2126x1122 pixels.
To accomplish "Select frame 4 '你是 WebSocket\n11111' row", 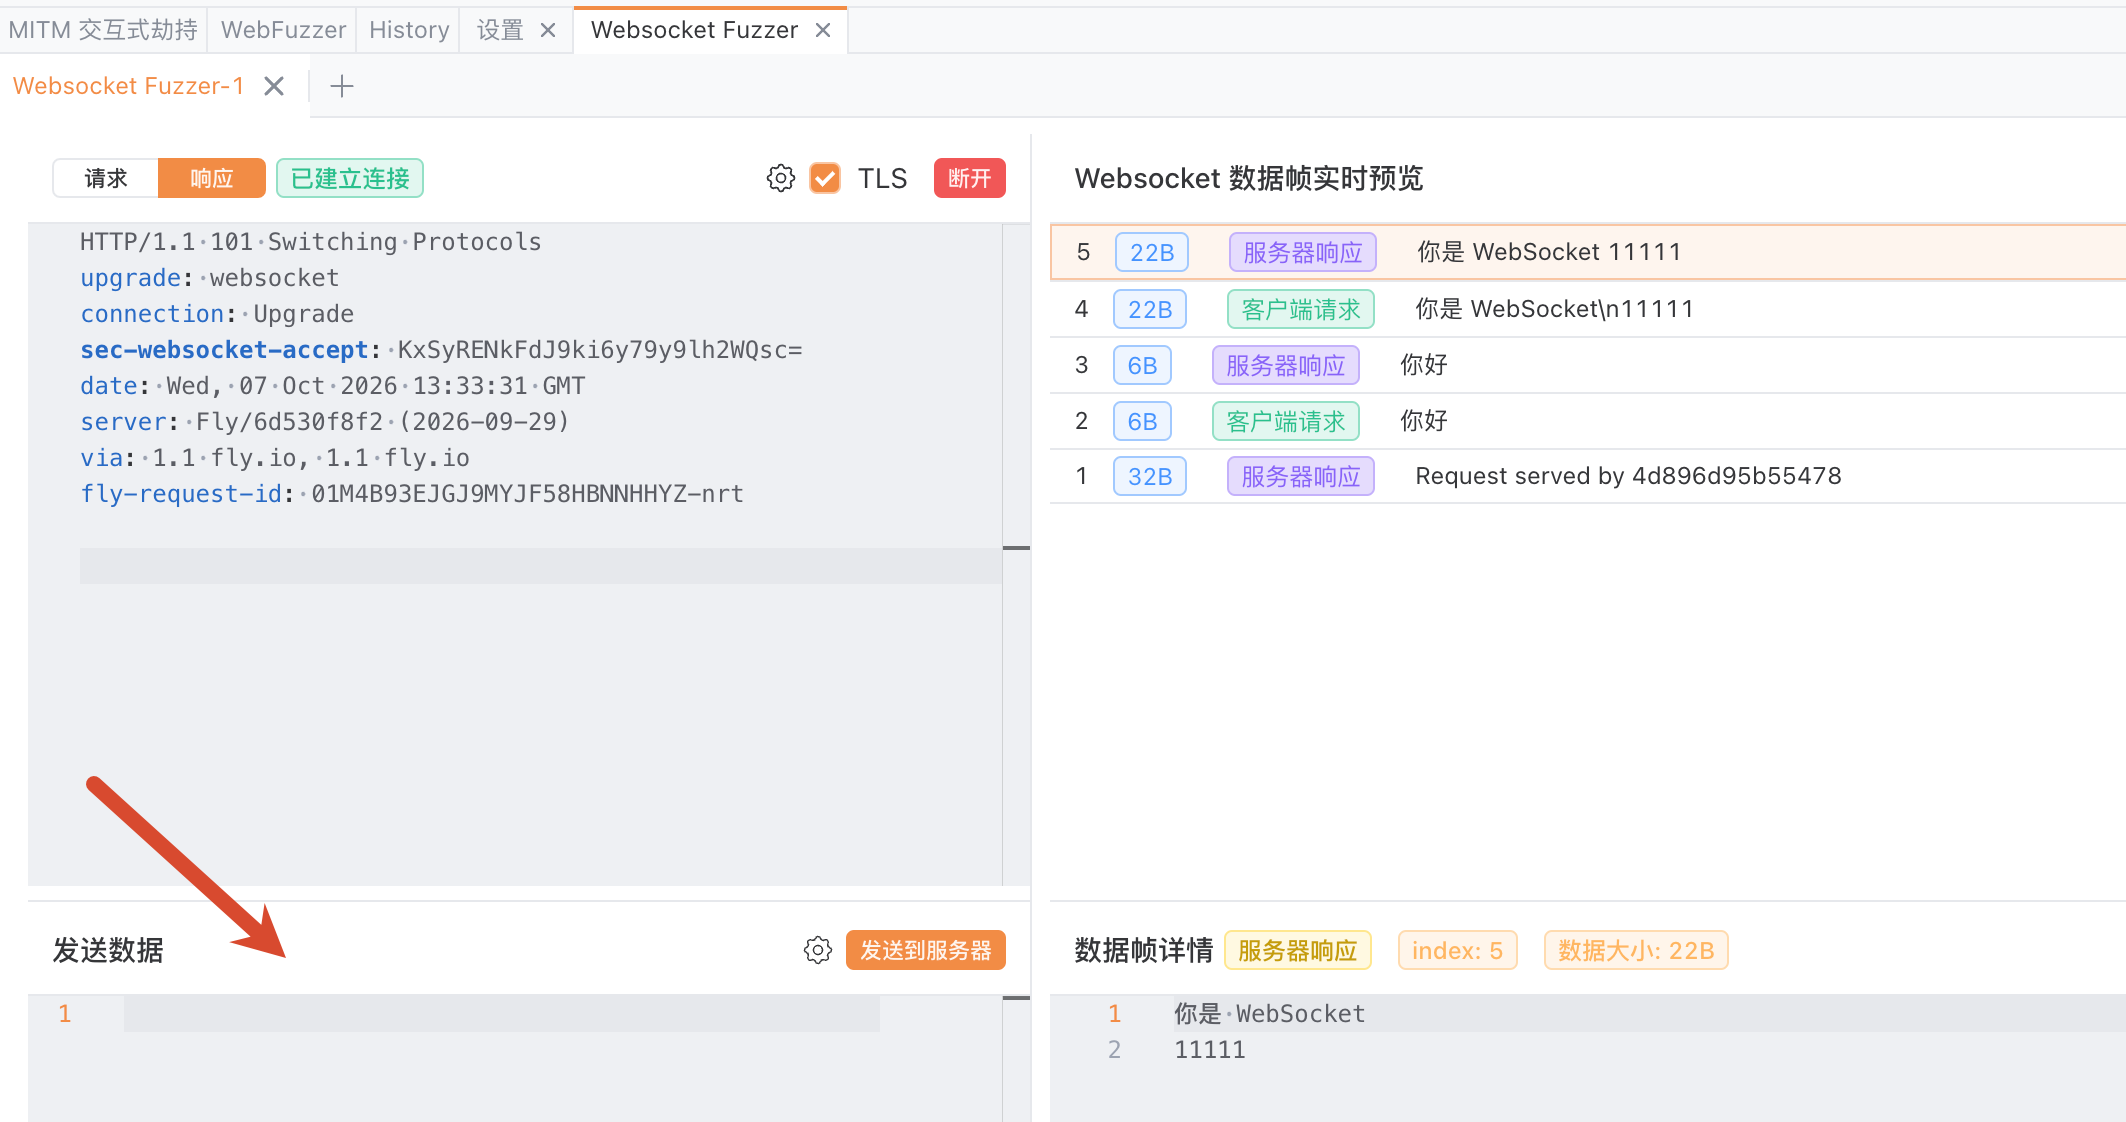I will point(1588,309).
